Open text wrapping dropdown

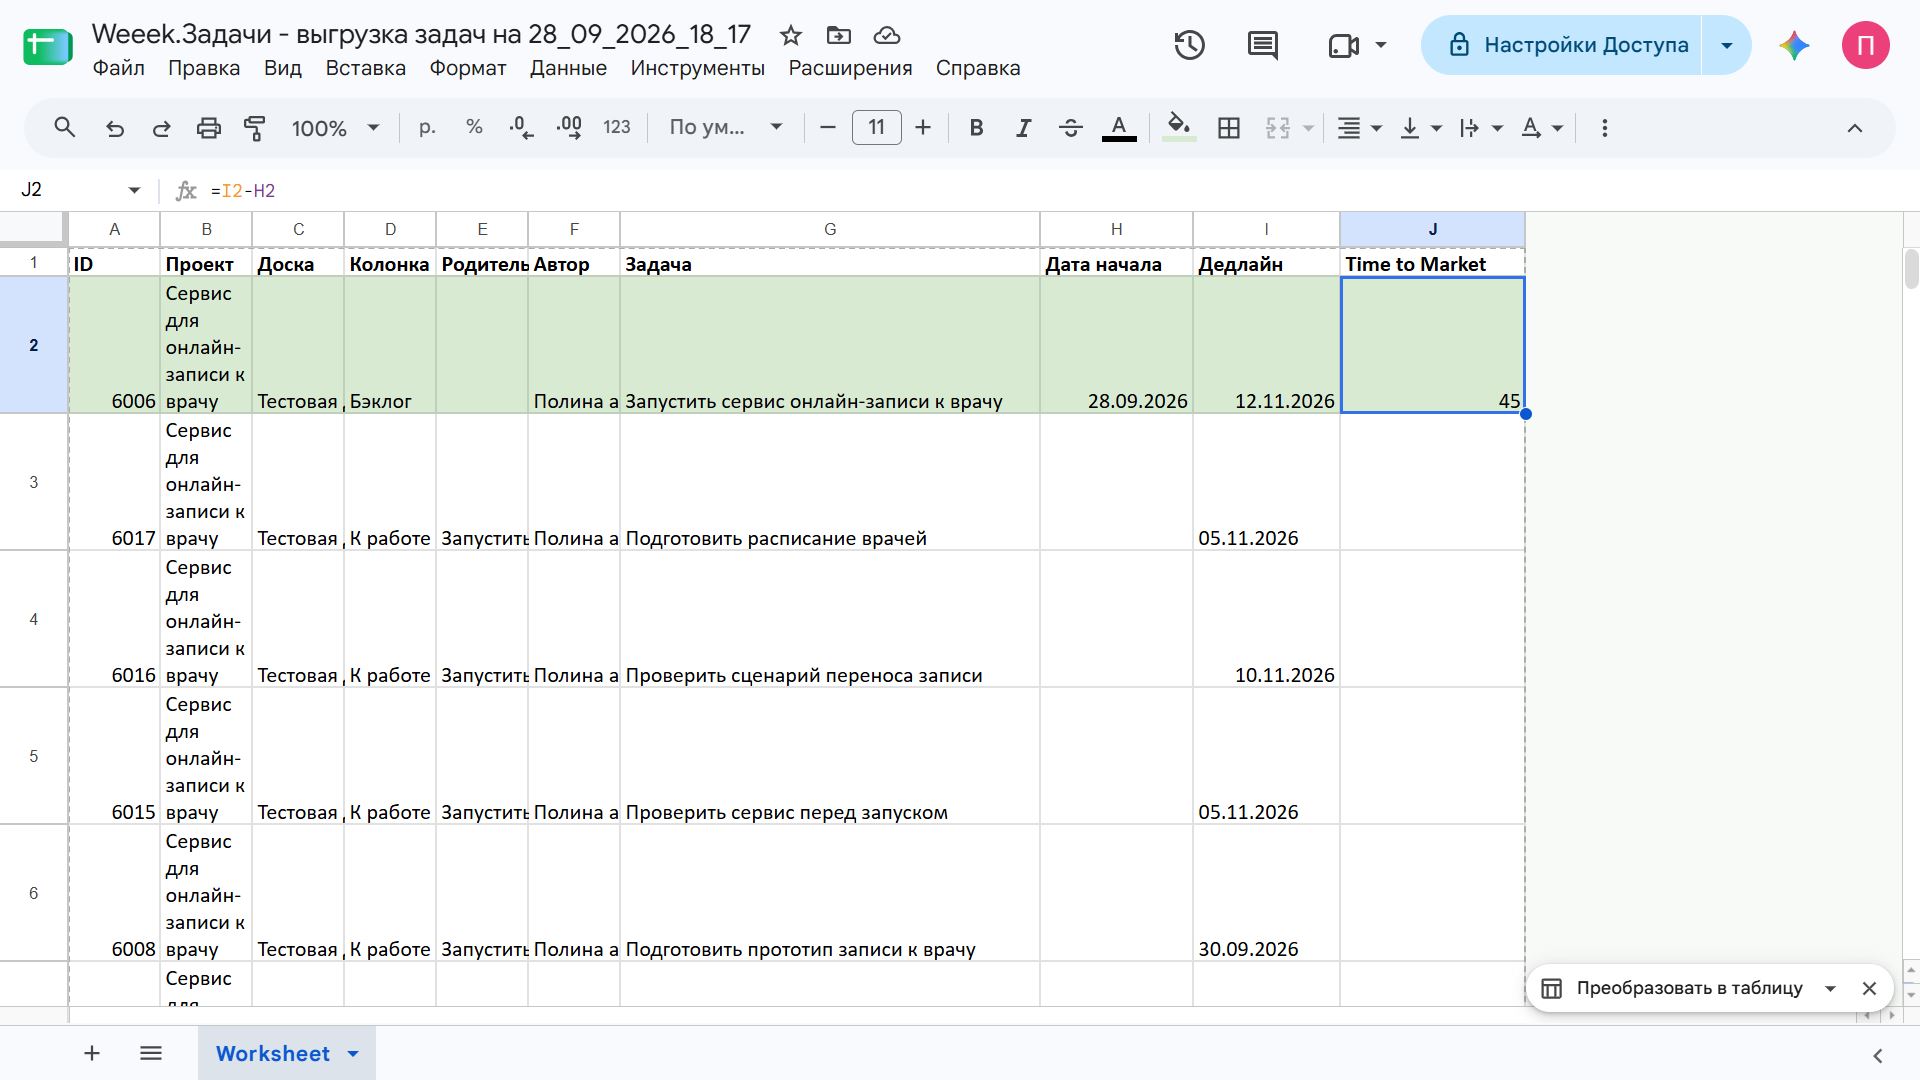[1481, 127]
